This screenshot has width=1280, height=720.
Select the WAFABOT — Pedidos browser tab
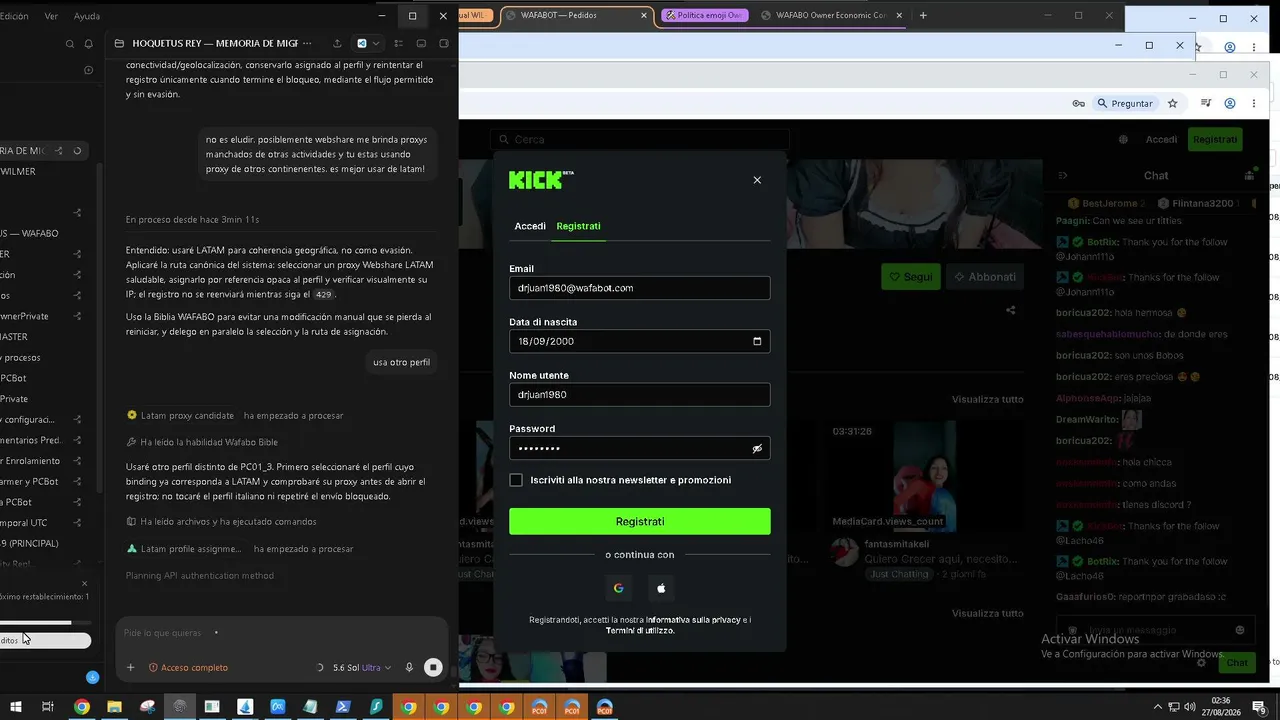578,16
